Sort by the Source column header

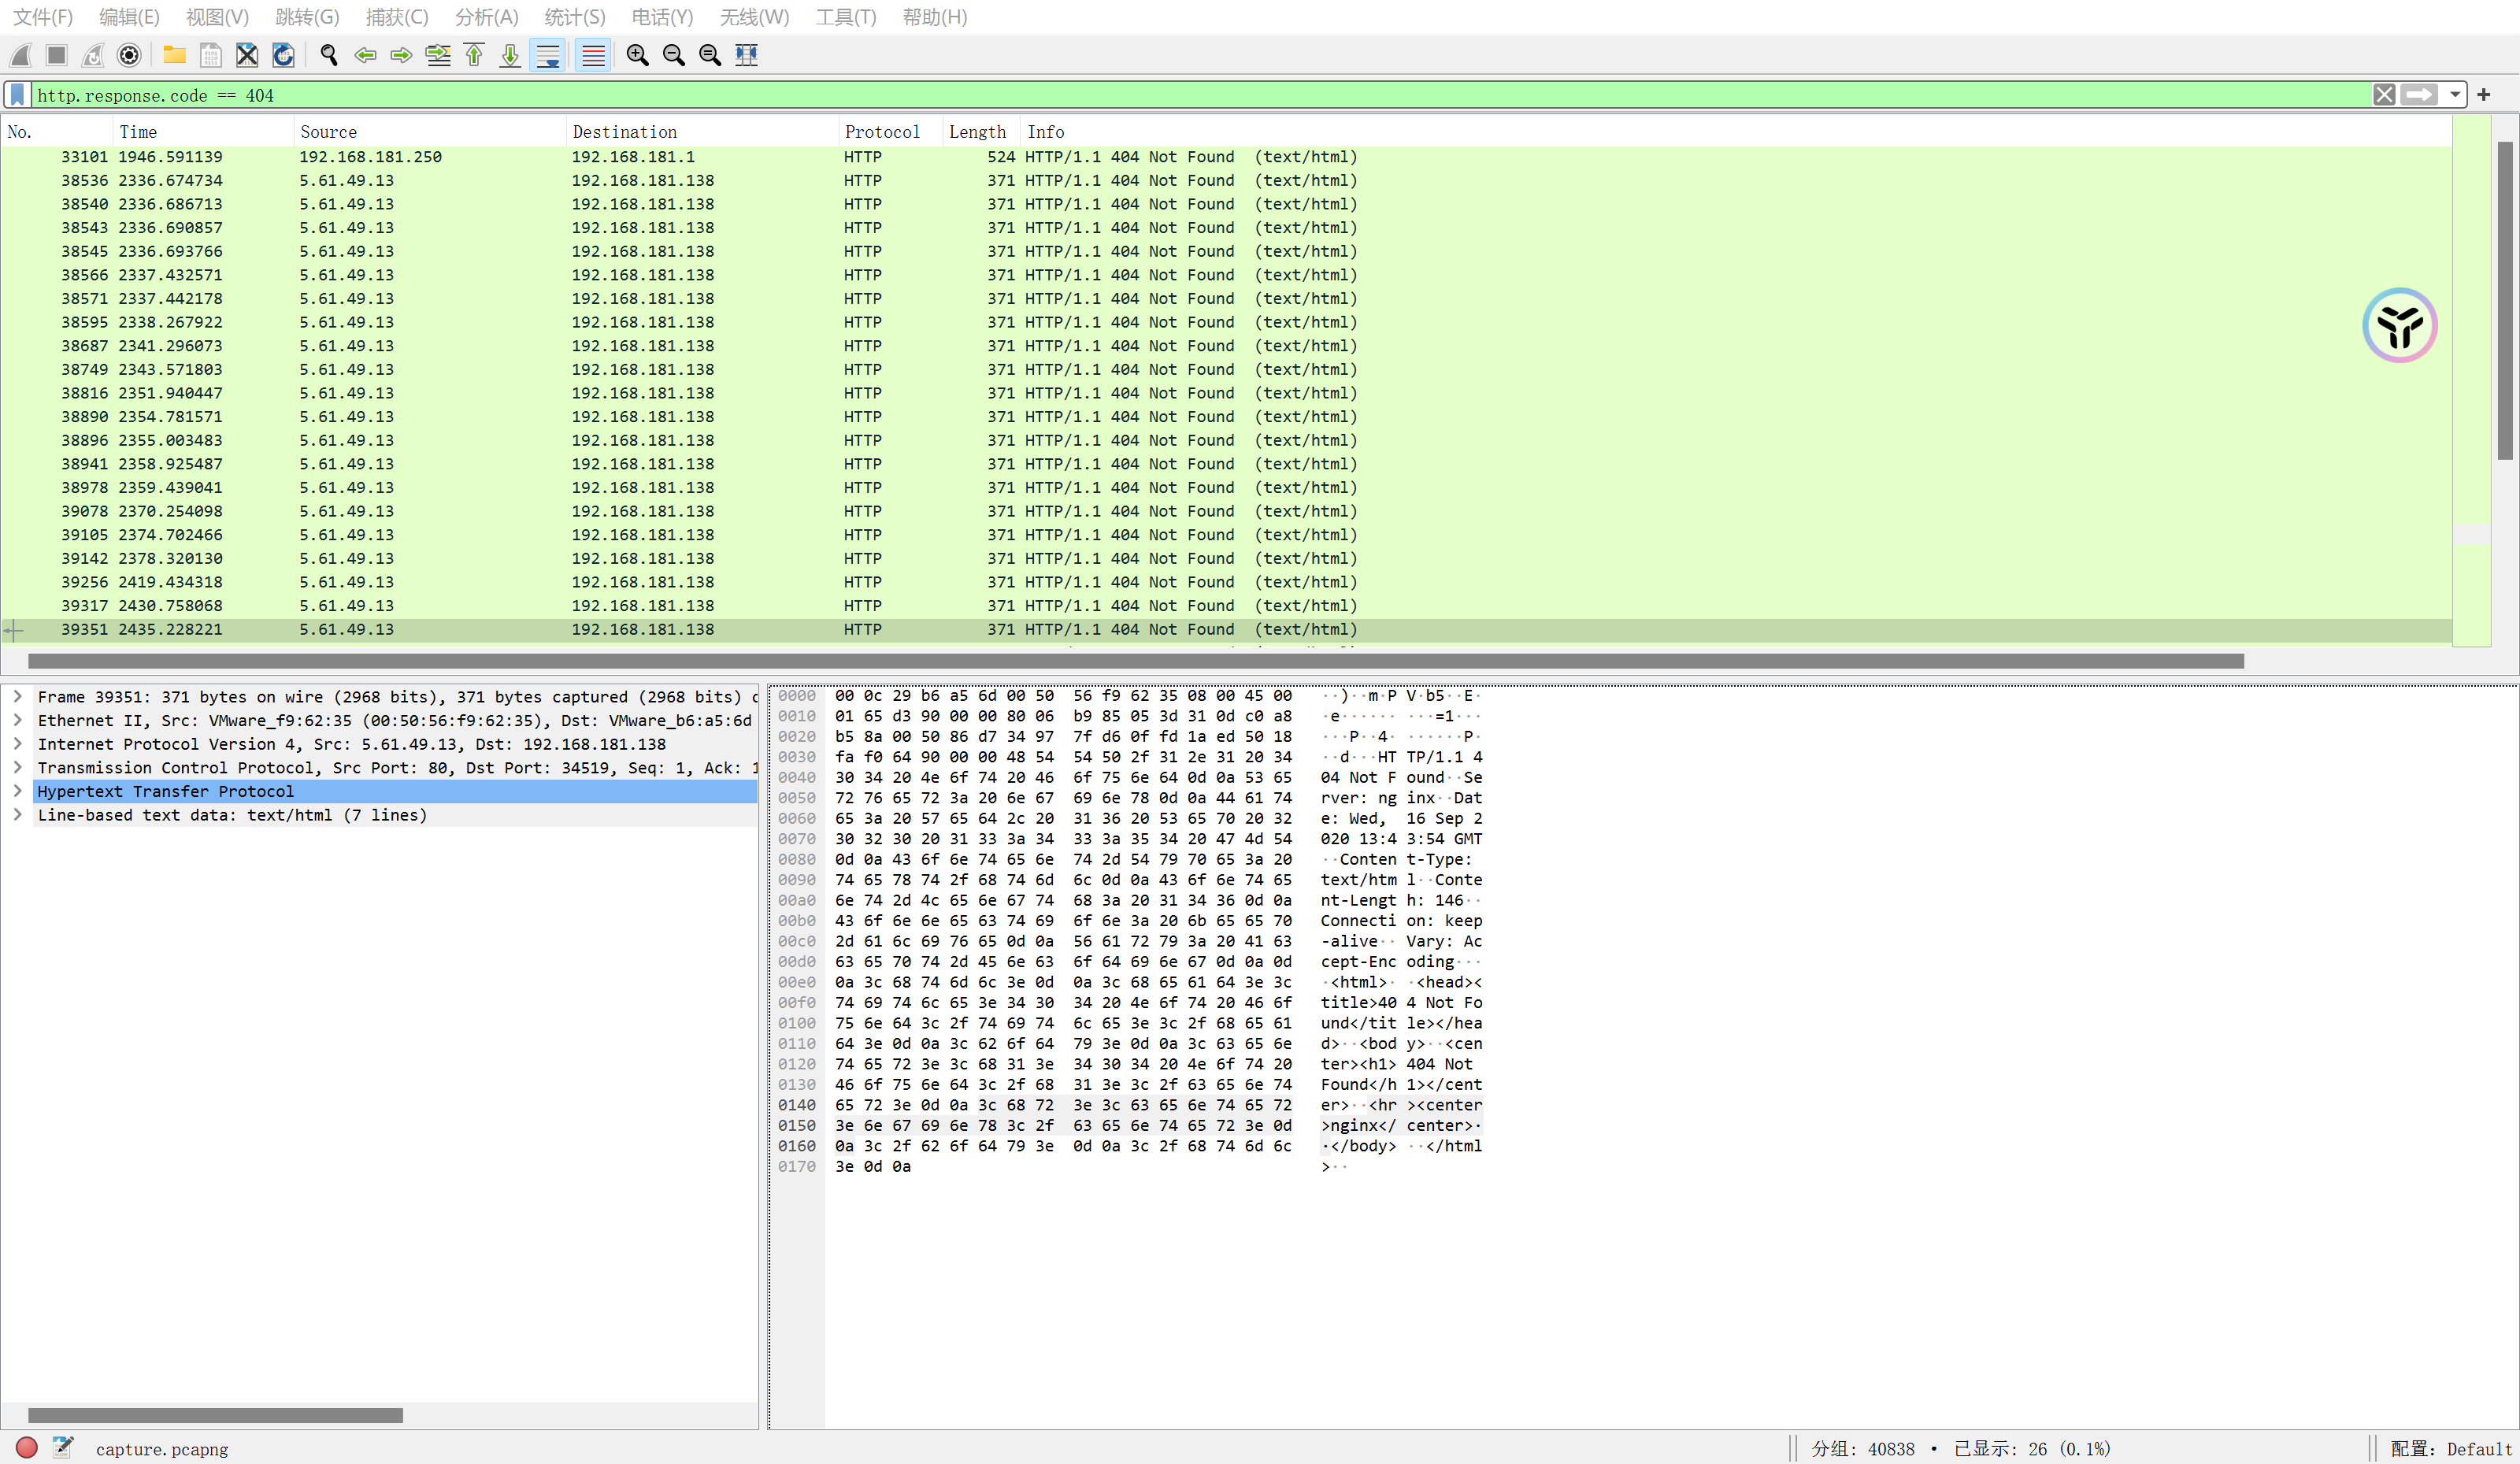(x=430, y=132)
